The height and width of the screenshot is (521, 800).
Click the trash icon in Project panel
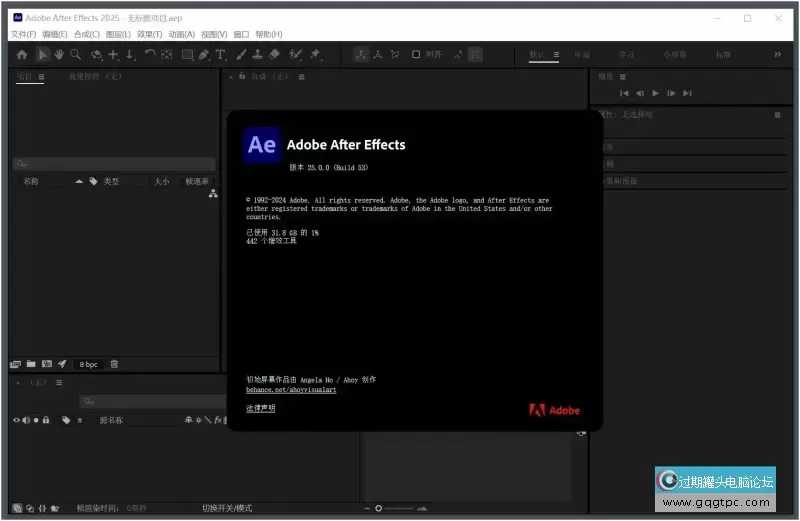tap(114, 364)
